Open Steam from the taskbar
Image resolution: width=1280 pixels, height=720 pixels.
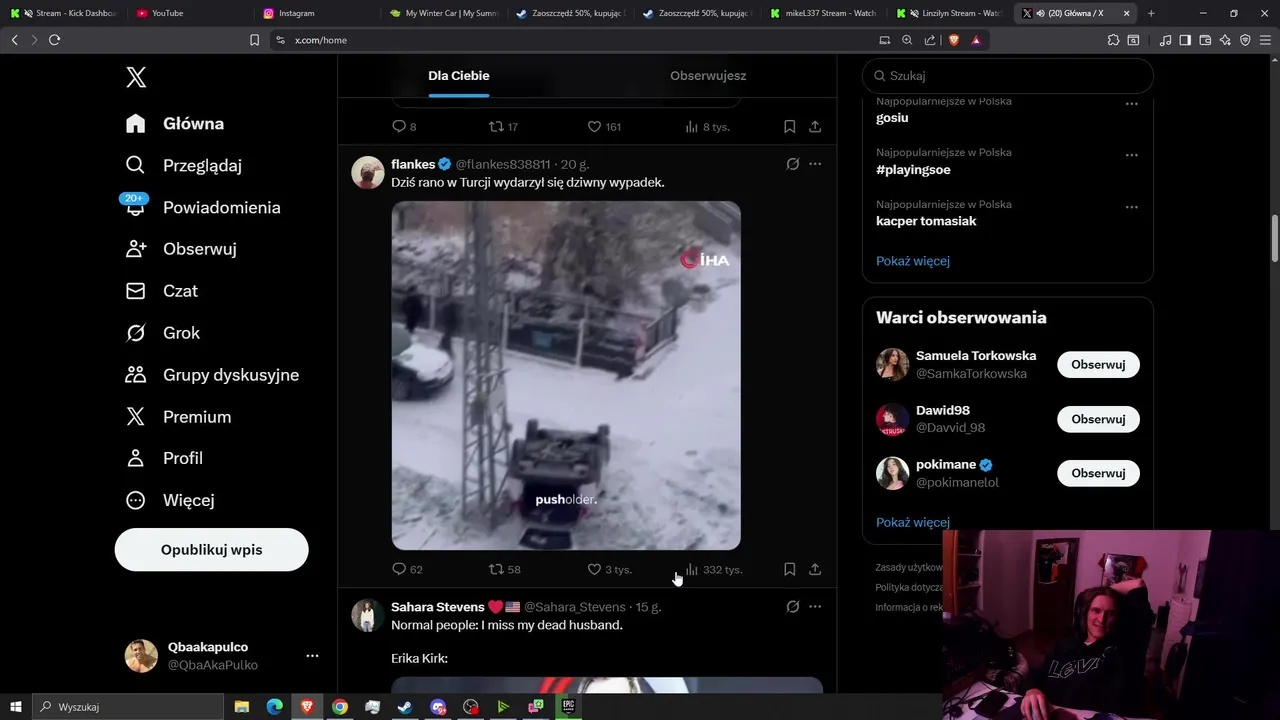(x=405, y=707)
